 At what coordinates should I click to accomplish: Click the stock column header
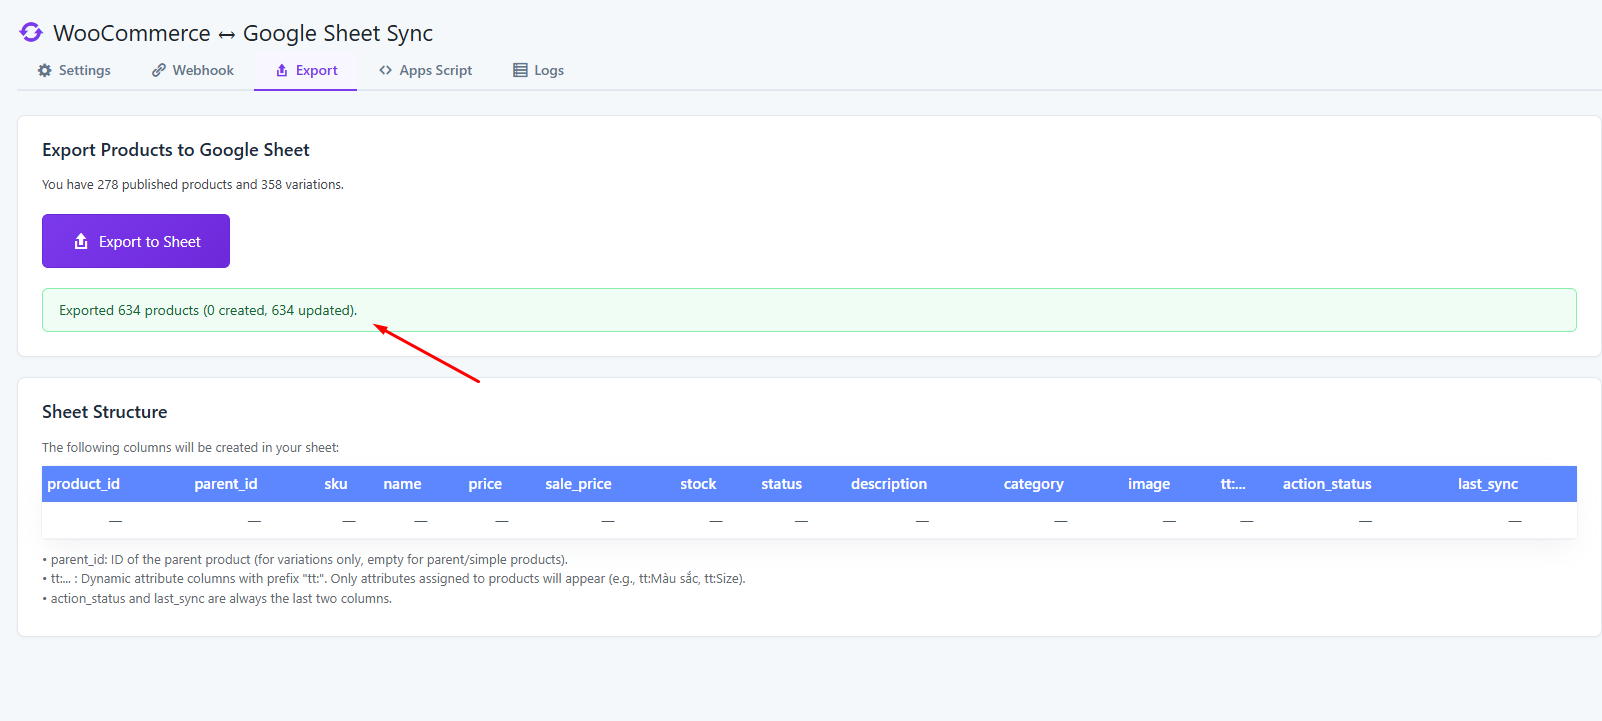coord(698,484)
